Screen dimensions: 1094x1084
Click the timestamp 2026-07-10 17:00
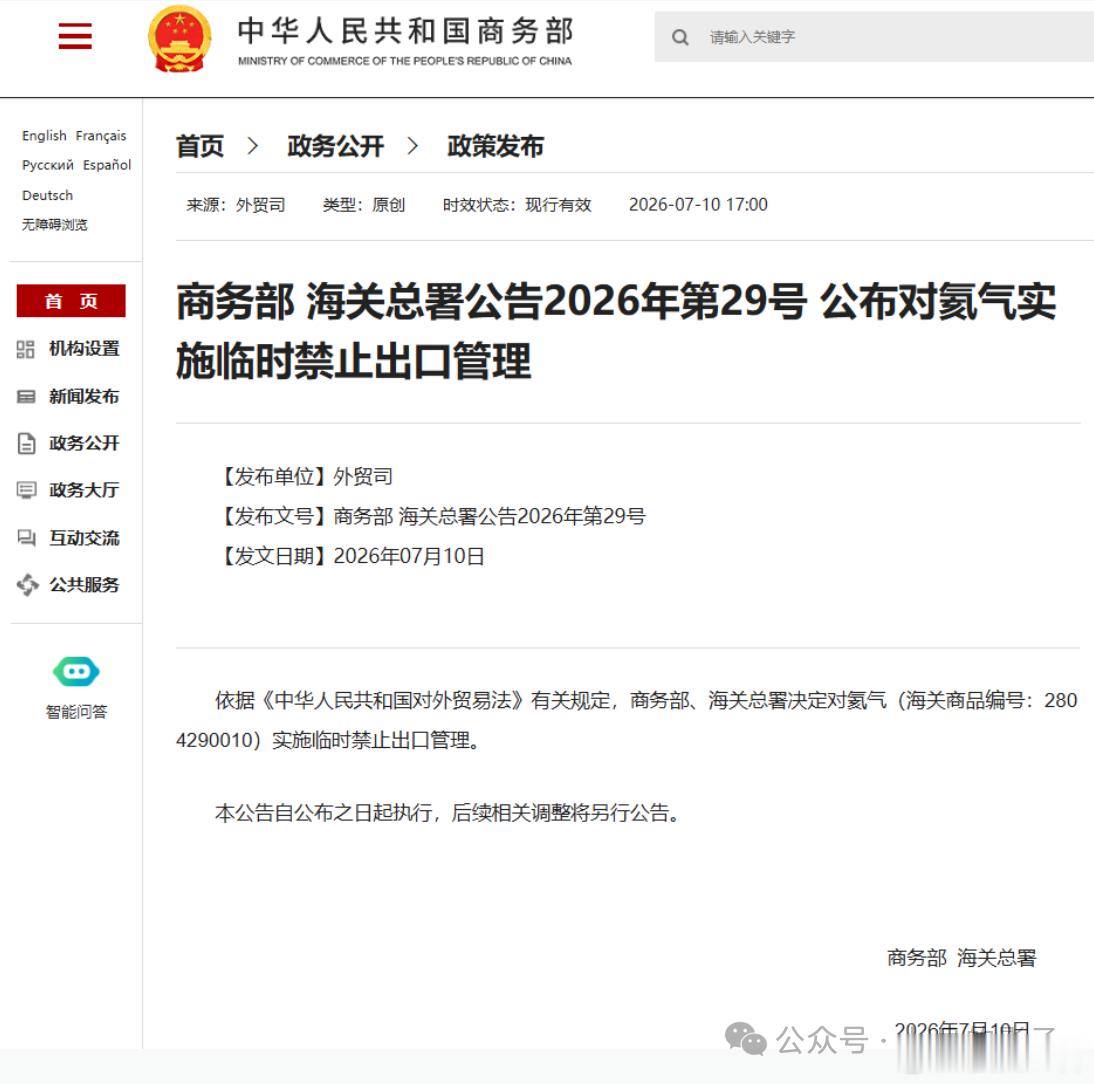[x=698, y=204]
